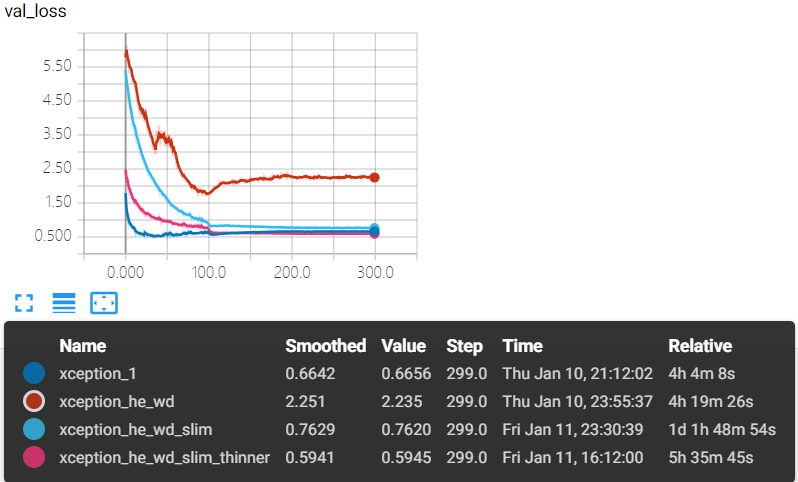Click the red endpoint marker on the chart
The image size is (798, 482).
coord(375,177)
